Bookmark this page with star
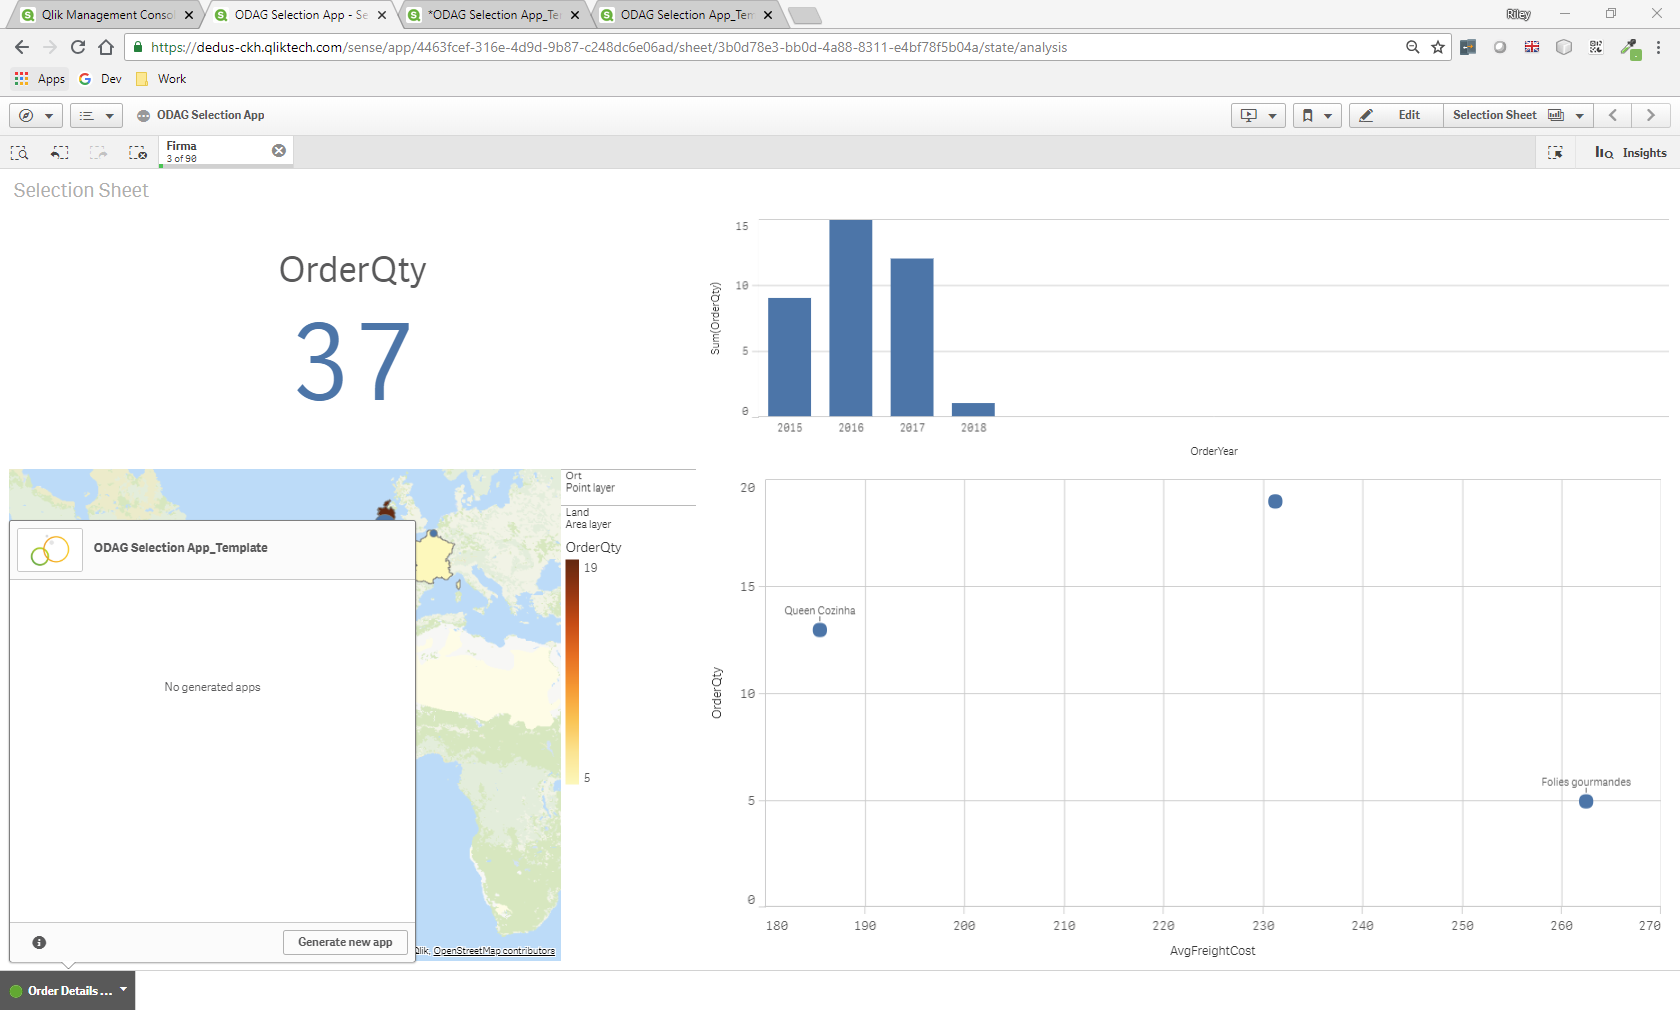 1438,47
